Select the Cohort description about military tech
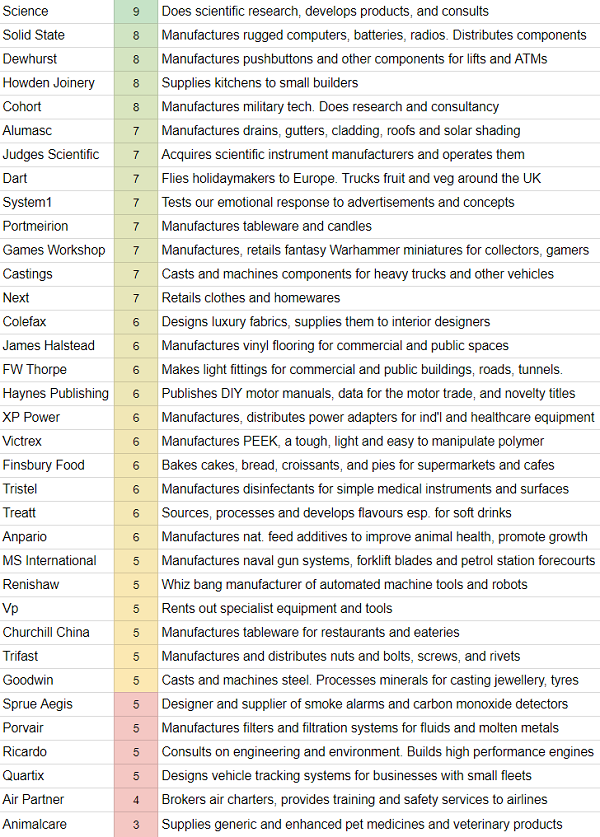The width and height of the screenshot is (600, 837). pos(378,107)
